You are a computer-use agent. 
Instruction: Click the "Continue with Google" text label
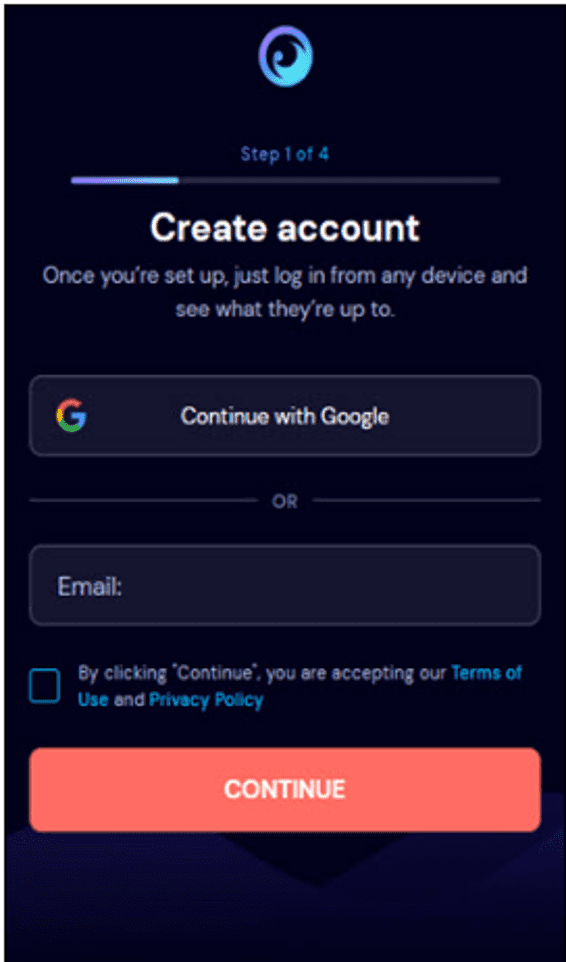coord(285,416)
